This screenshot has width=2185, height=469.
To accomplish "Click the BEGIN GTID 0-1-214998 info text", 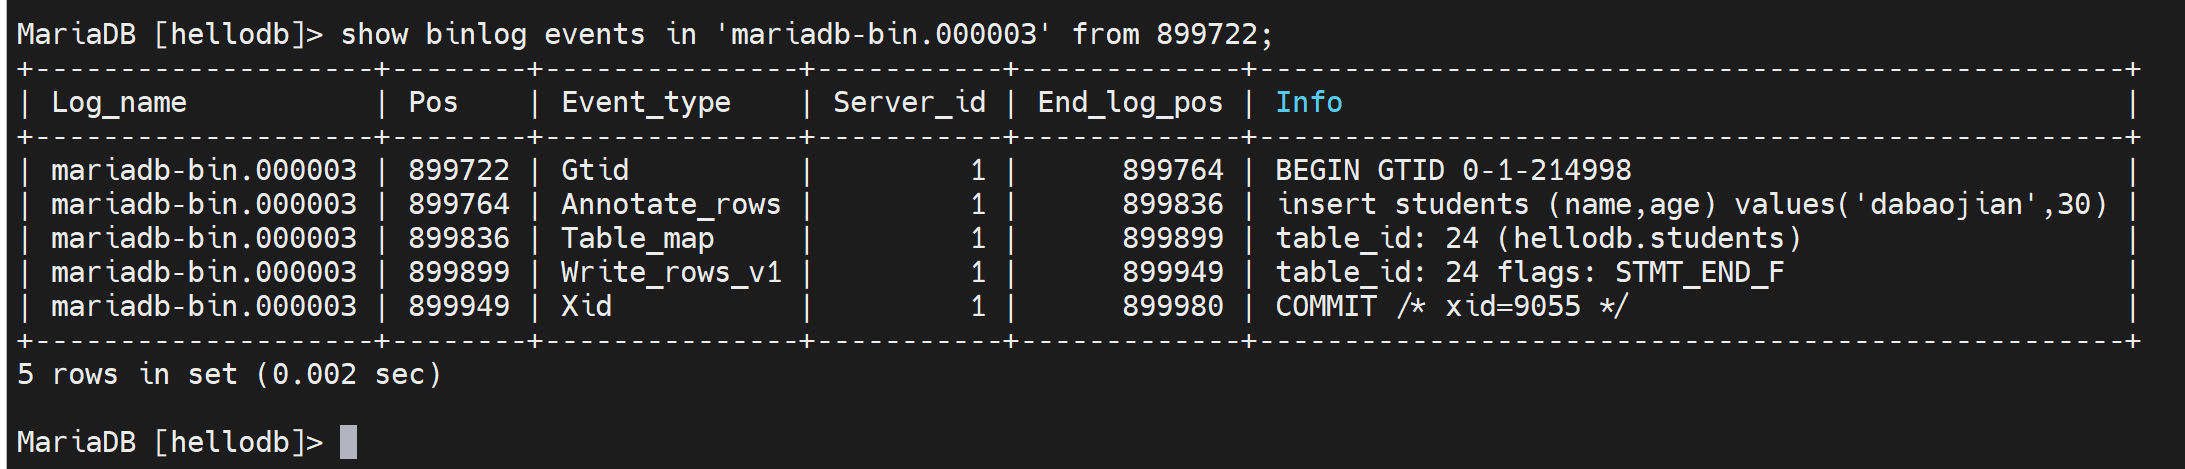I will click(x=1452, y=171).
